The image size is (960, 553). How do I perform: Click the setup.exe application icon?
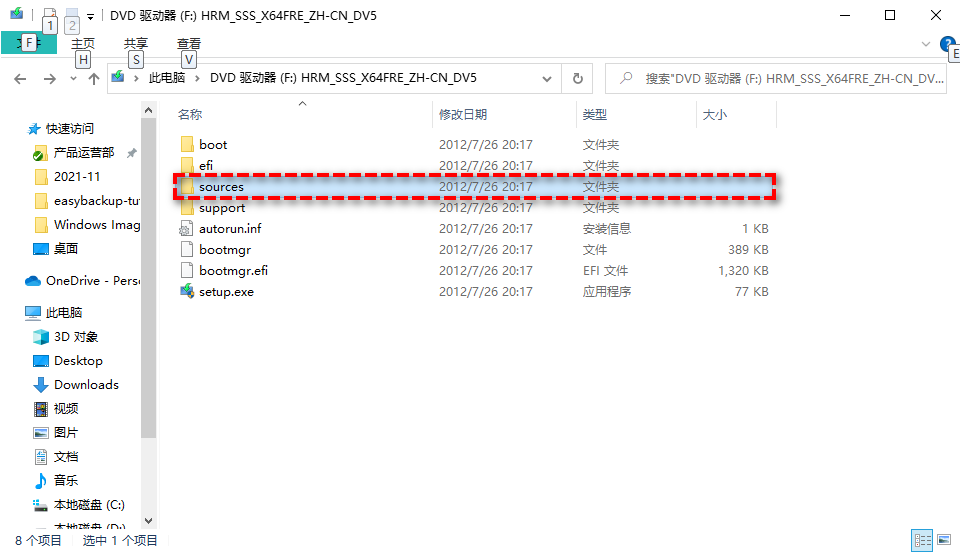(x=186, y=292)
